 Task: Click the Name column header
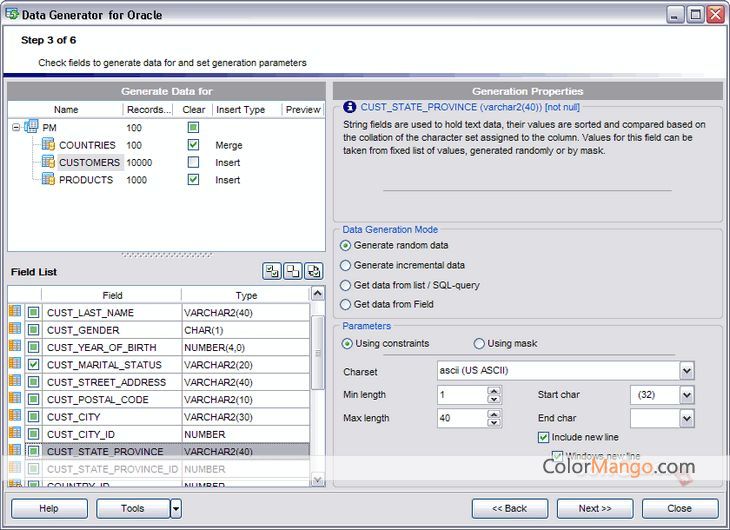pyautogui.click(x=66, y=109)
